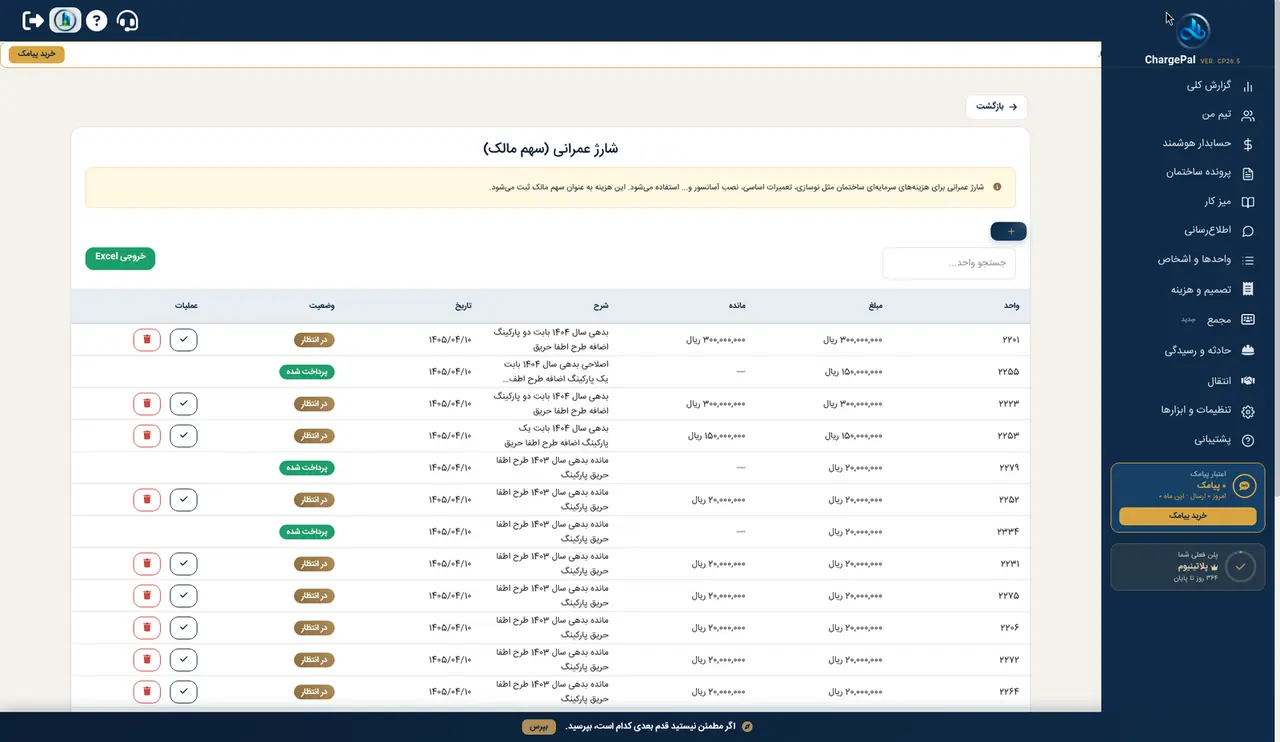The width and height of the screenshot is (1280, 742).
Task: Delete the charge row for unit ۲۲۰۶
Action: coord(147,627)
